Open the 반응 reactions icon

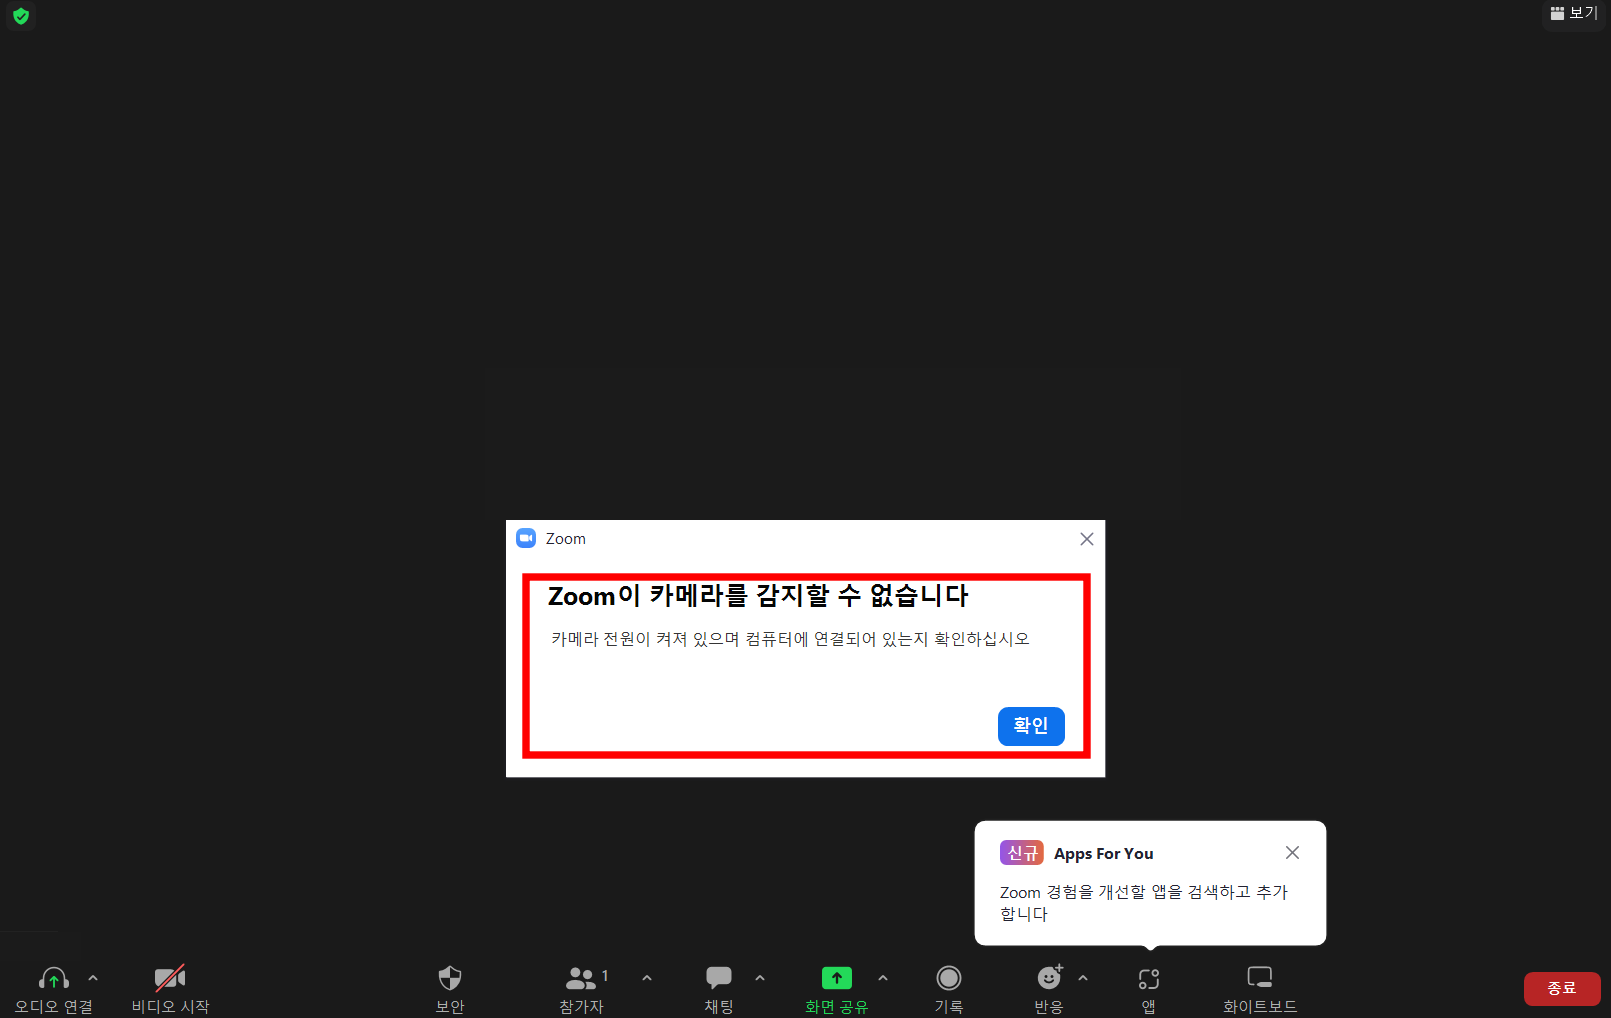point(1049,977)
